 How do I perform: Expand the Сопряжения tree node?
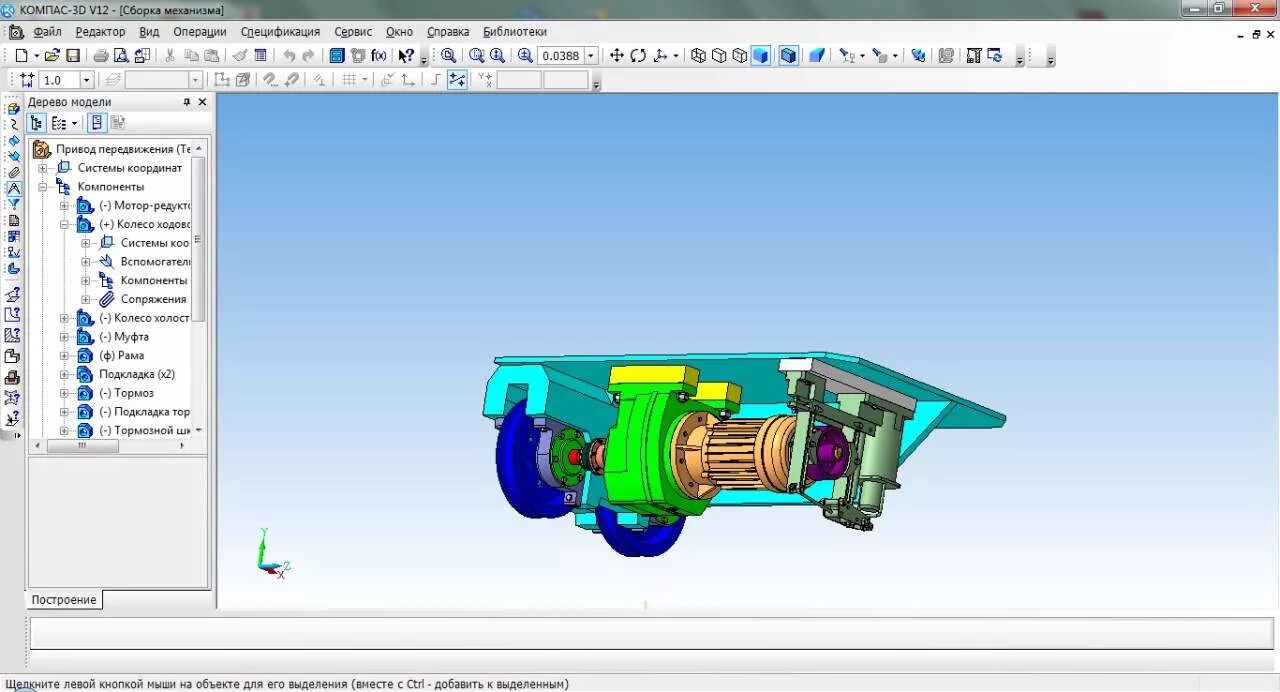(x=86, y=300)
